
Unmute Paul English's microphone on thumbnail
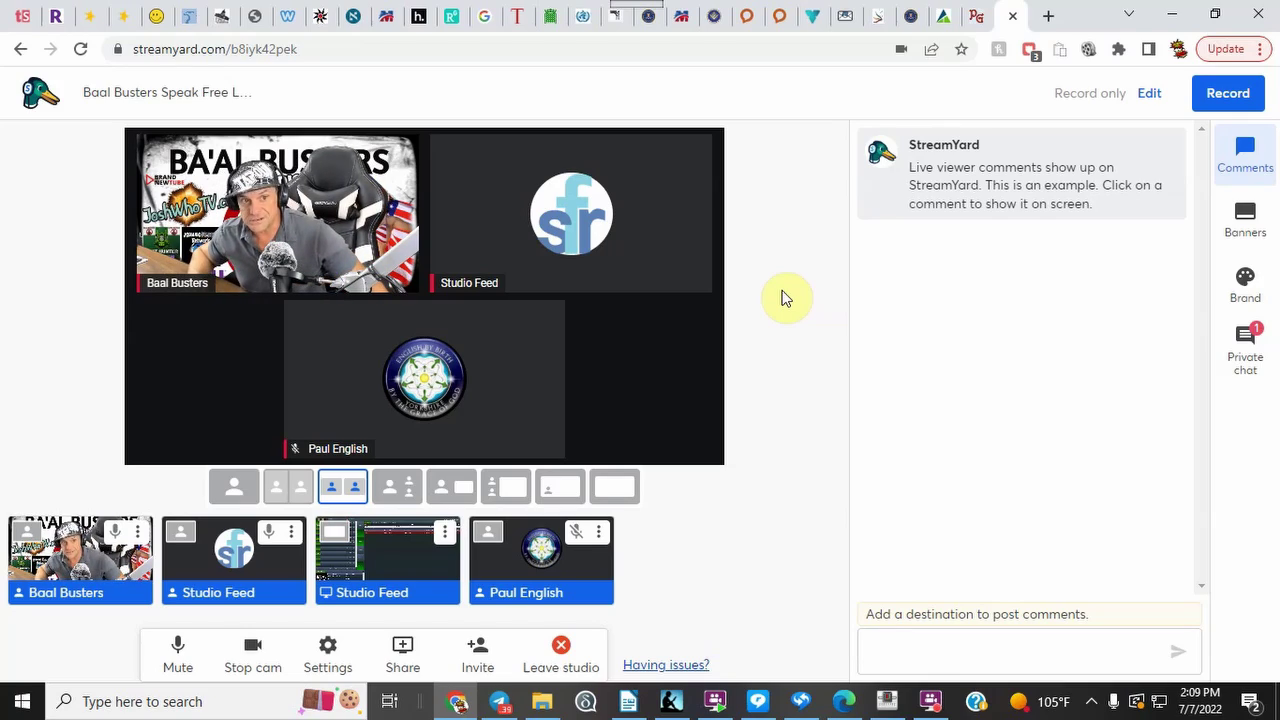tap(576, 532)
